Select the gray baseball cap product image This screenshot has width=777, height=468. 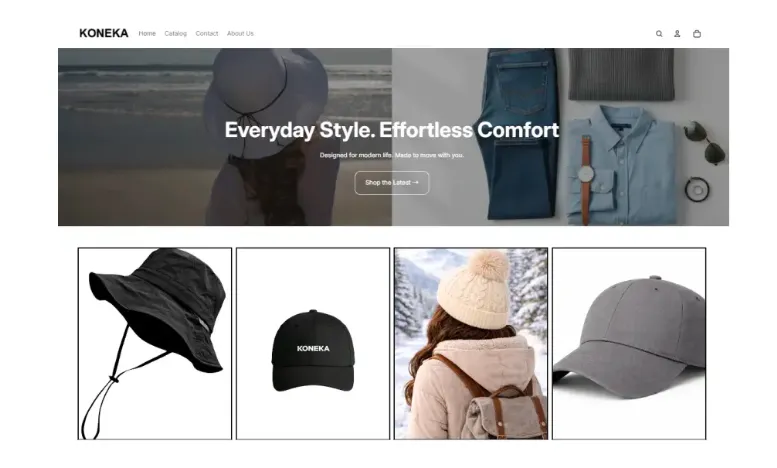click(629, 344)
